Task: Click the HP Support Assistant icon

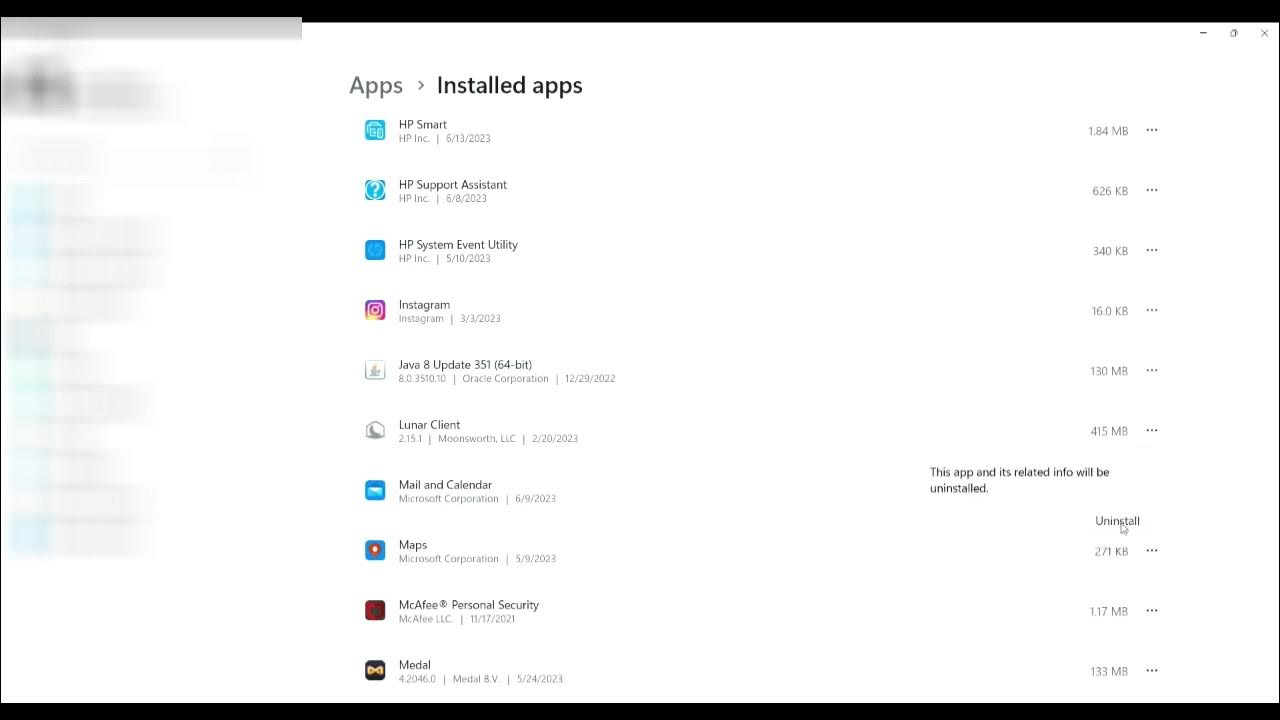Action: pos(375,190)
